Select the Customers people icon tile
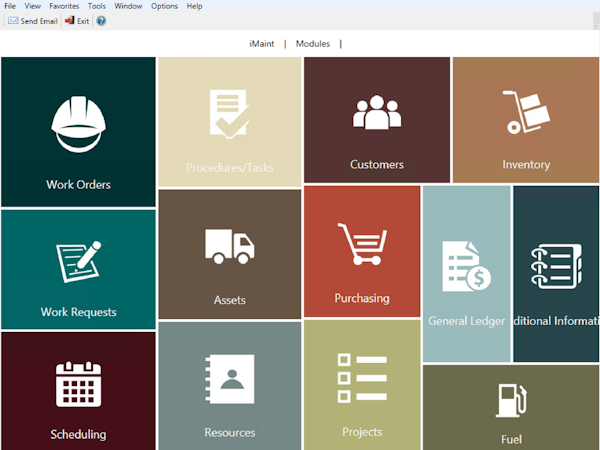600x450 pixels. 377,120
